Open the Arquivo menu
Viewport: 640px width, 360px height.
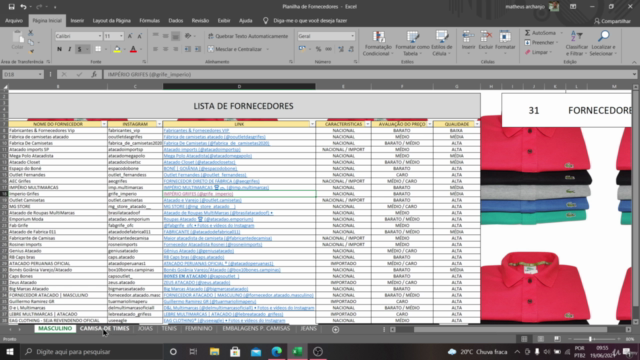pyautogui.click(x=14, y=20)
